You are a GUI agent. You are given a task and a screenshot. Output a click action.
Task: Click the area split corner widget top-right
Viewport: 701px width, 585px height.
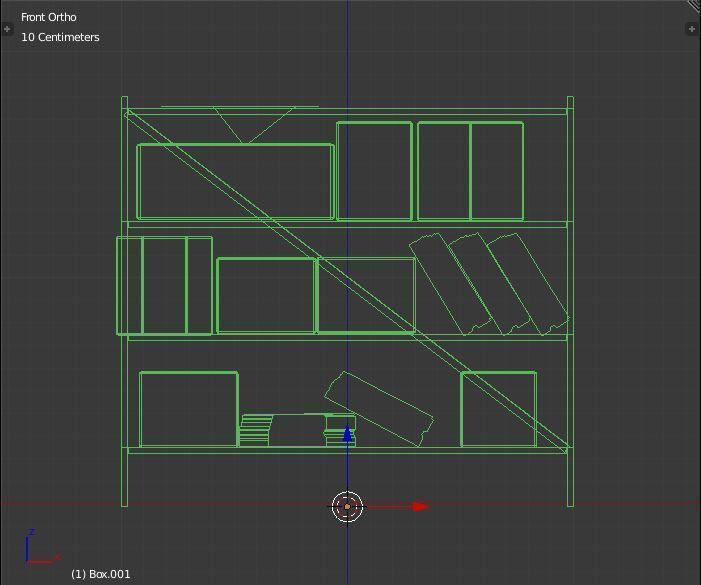coord(694,6)
